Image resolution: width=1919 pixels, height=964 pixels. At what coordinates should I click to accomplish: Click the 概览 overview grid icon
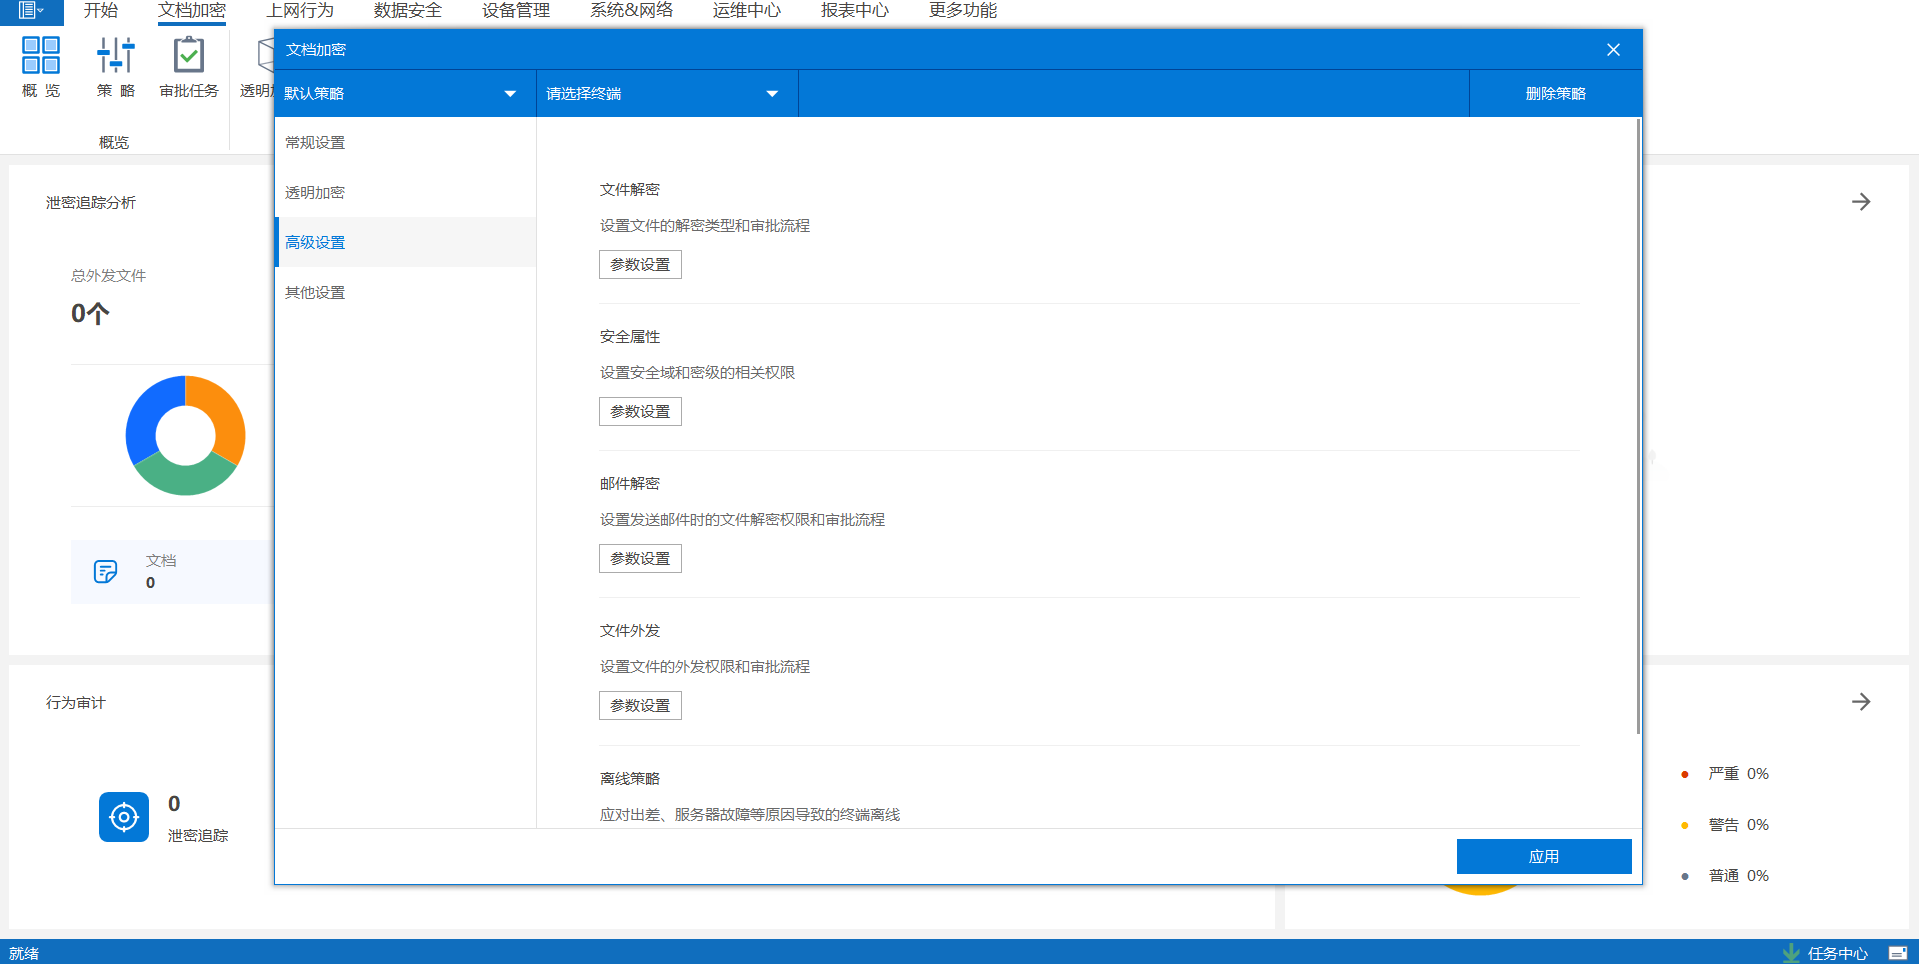click(x=41, y=56)
